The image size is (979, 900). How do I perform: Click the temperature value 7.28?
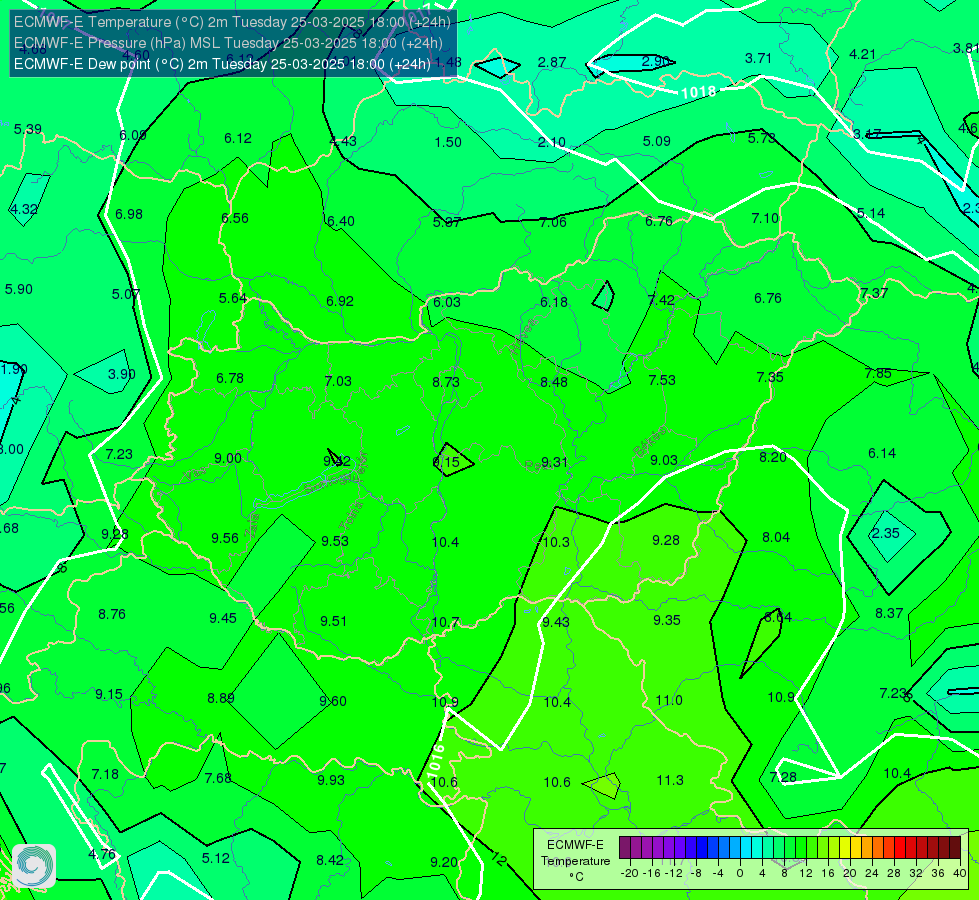pos(783,777)
